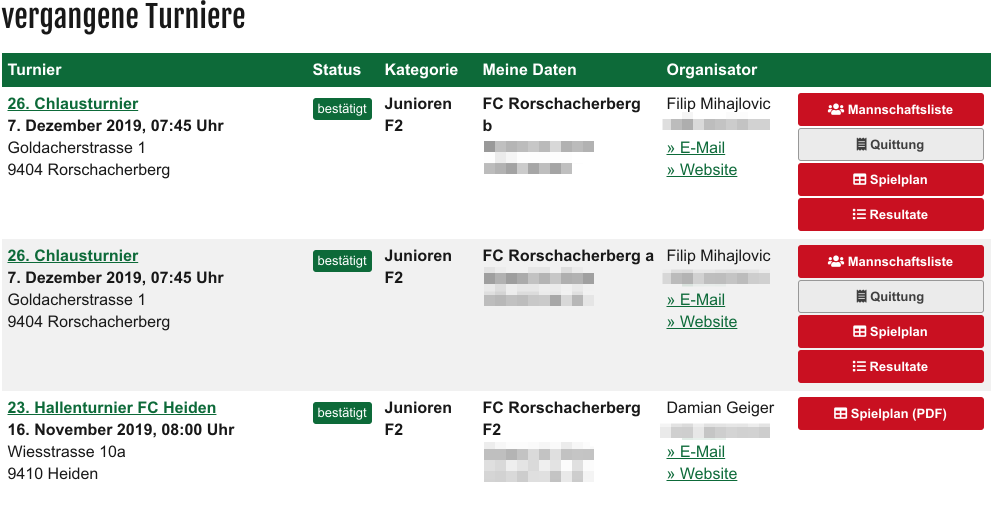
Task: View Resultate for FC Rorschacherberg a
Action: pos(890,367)
